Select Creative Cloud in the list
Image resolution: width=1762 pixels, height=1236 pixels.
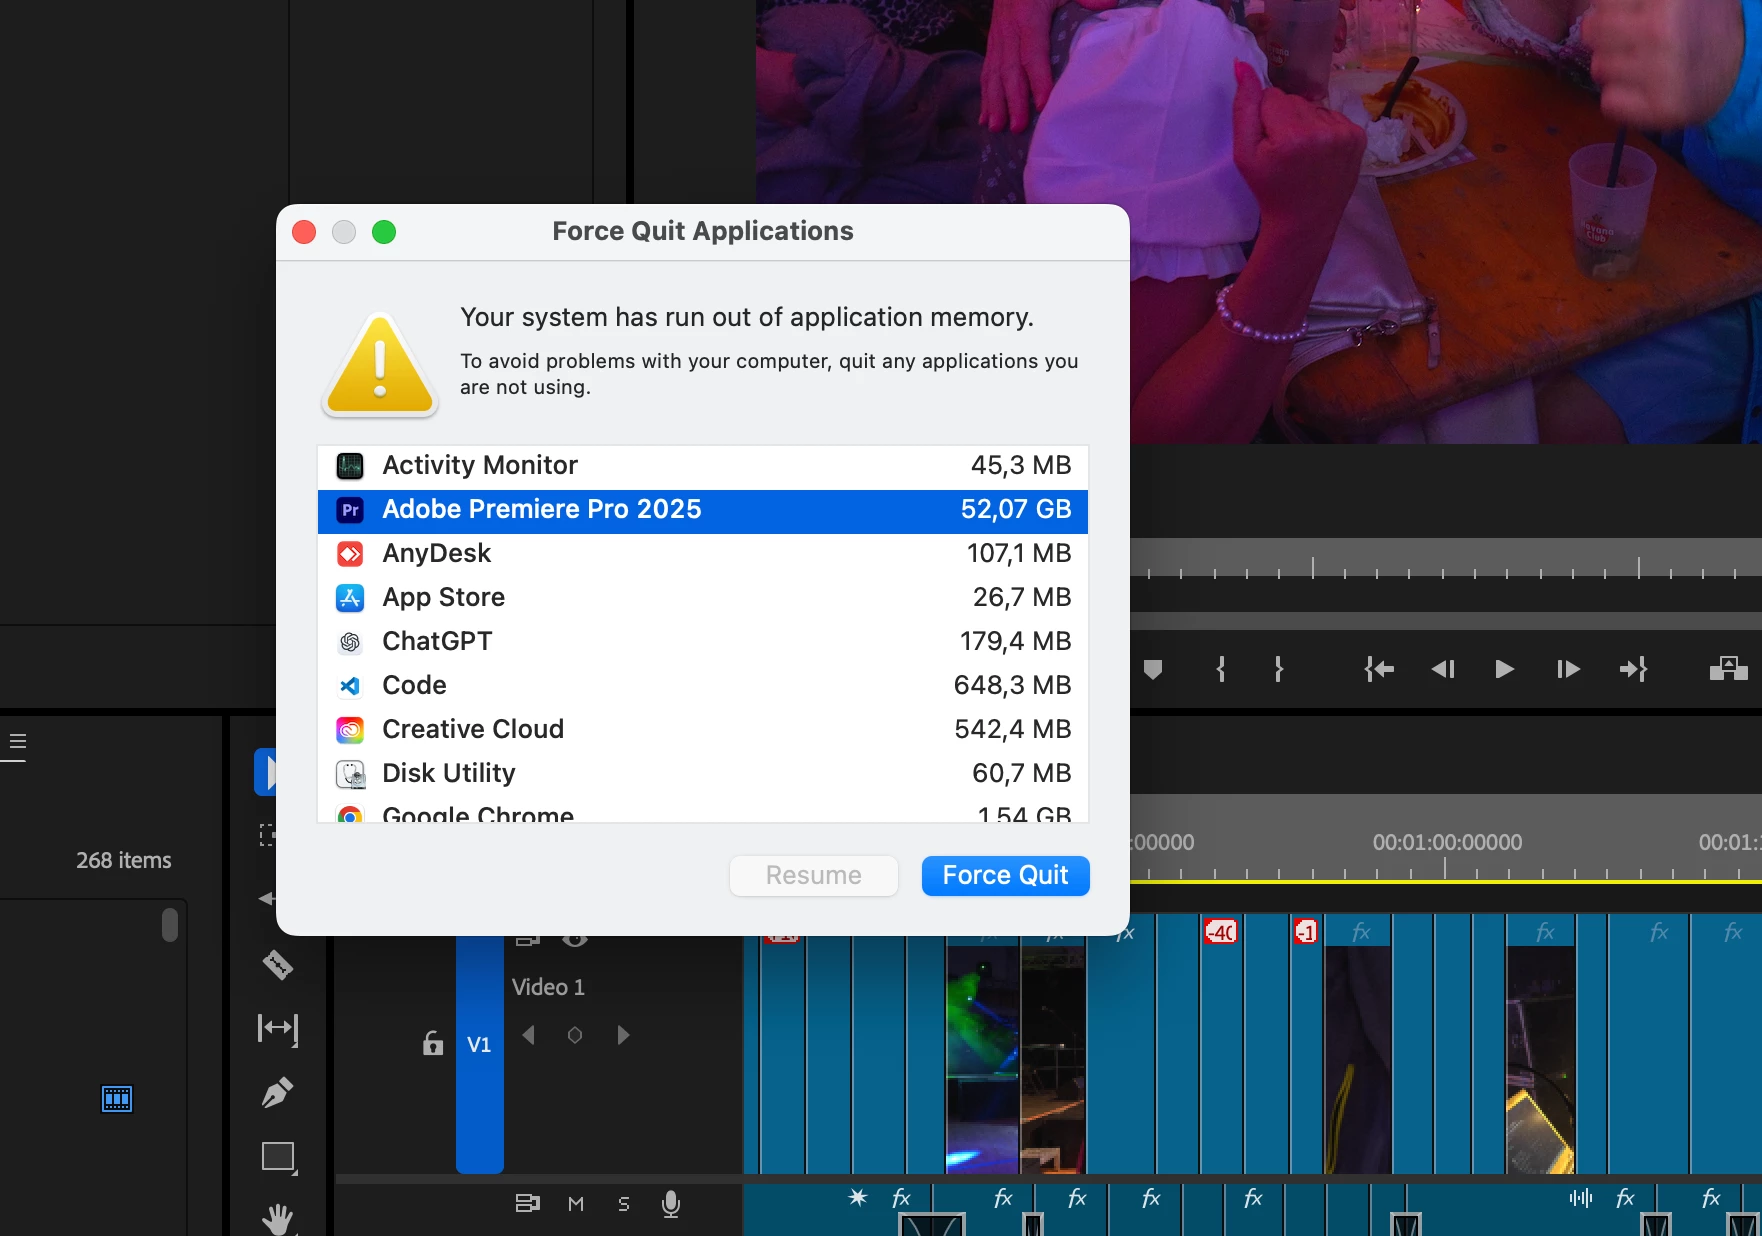(702, 730)
